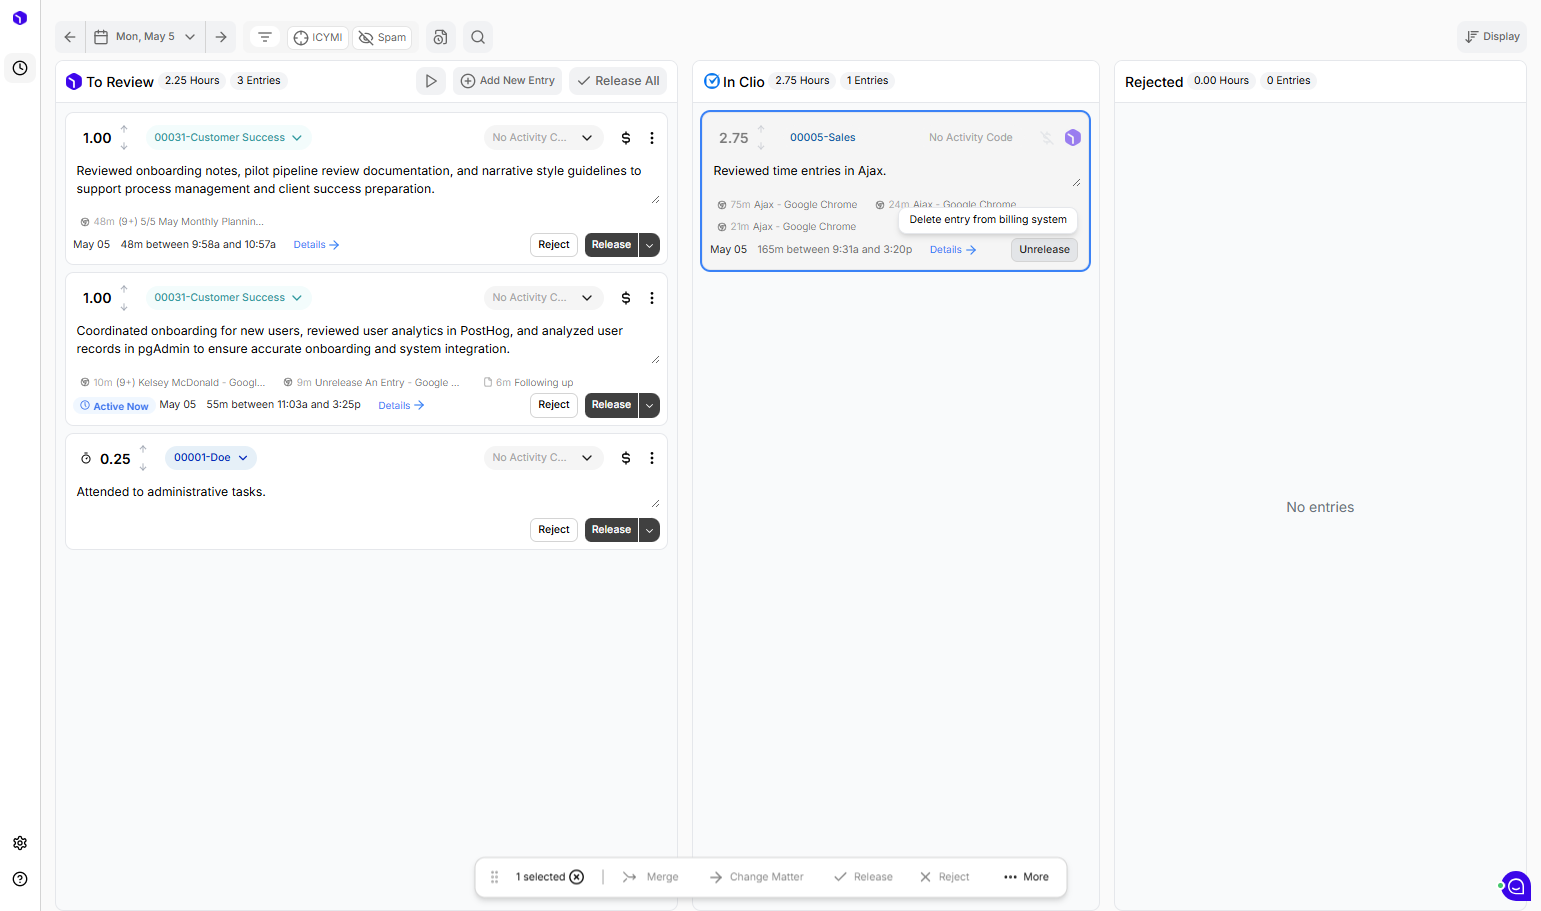The height and width of the screenshot is (911, 1541).
Task: Start timer play icon in To Review
Action: [x=431, y=81]
